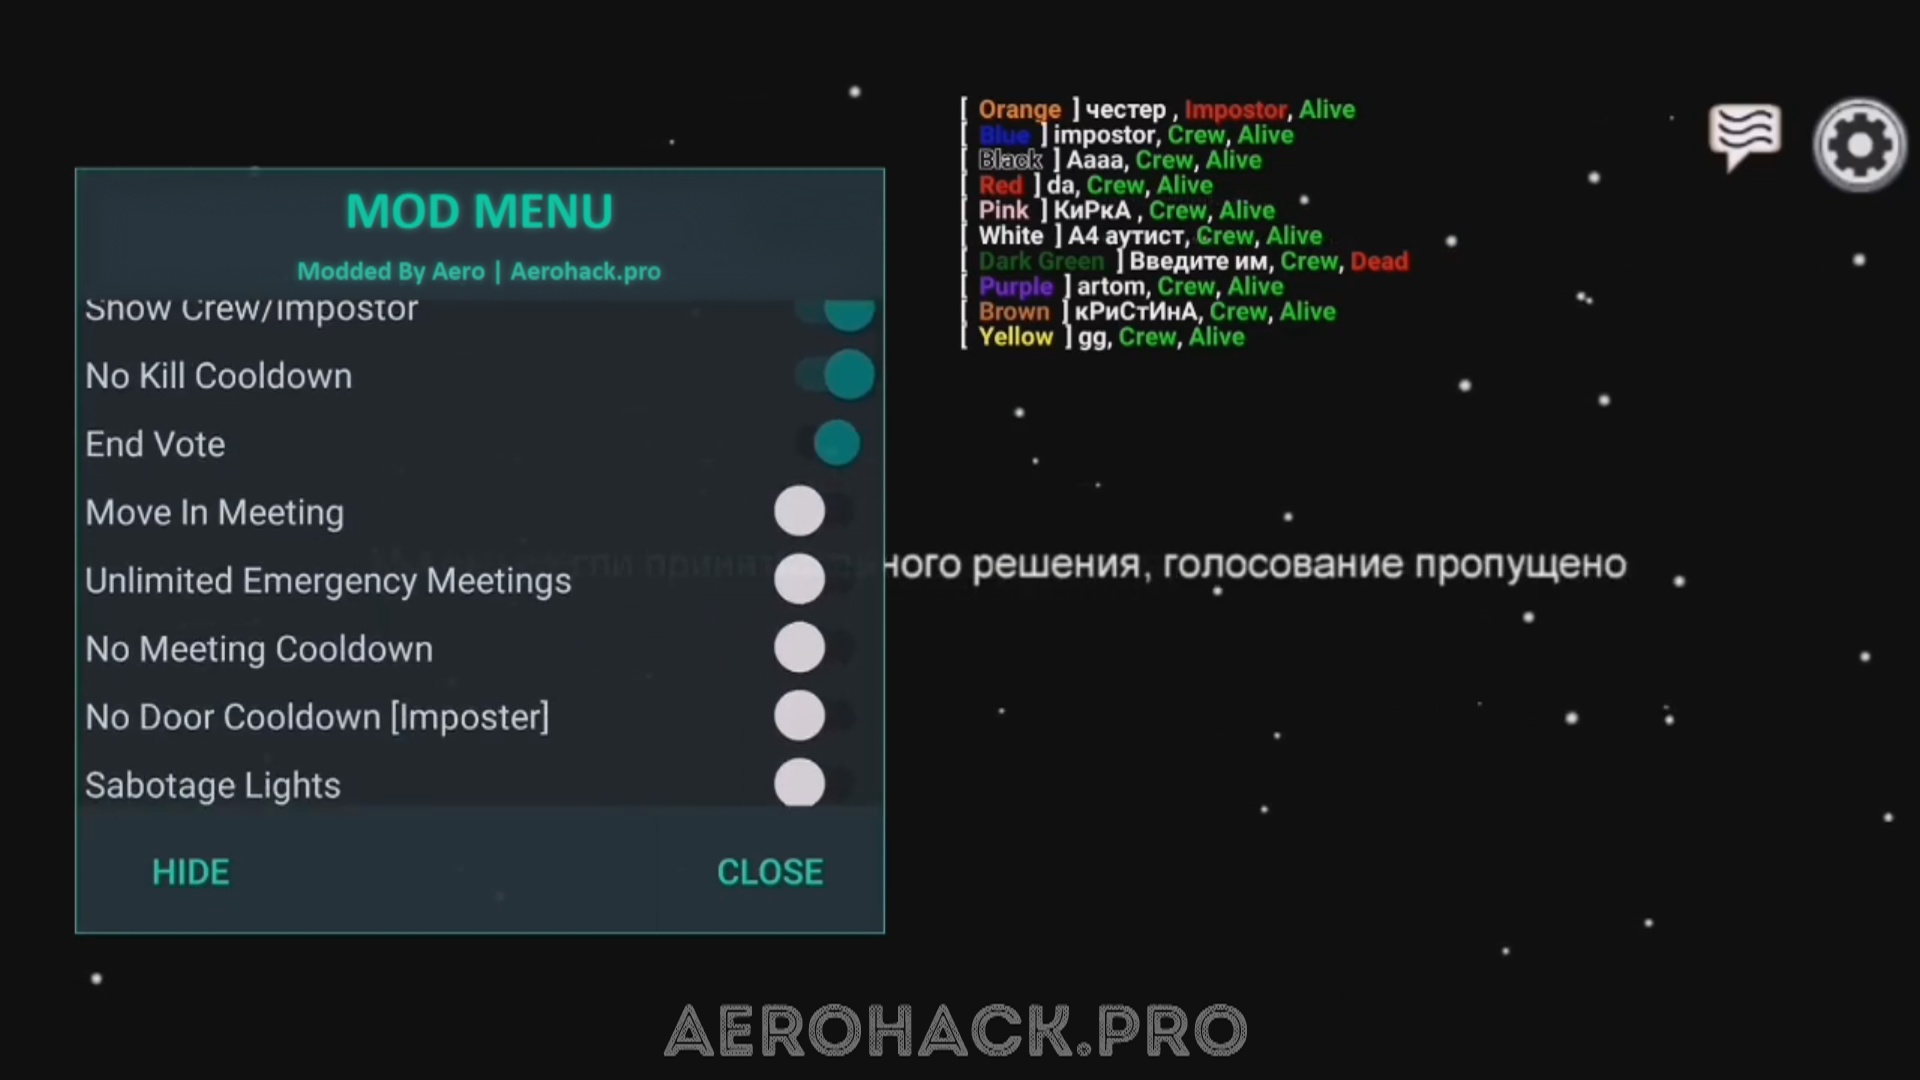Enable No Meeting Cooldown option
1920x1080 pixels.
[x=798, y=647]
